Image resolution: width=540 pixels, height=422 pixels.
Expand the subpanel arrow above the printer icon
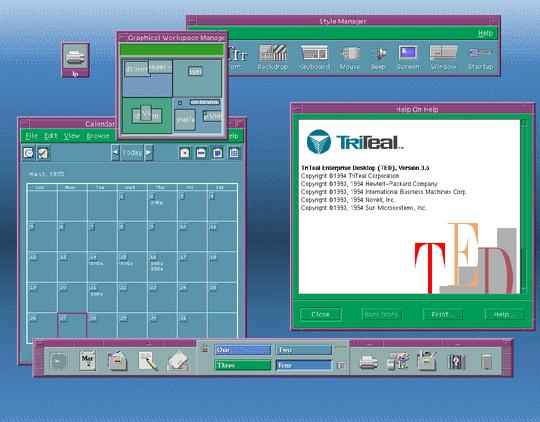coord(369,343)
